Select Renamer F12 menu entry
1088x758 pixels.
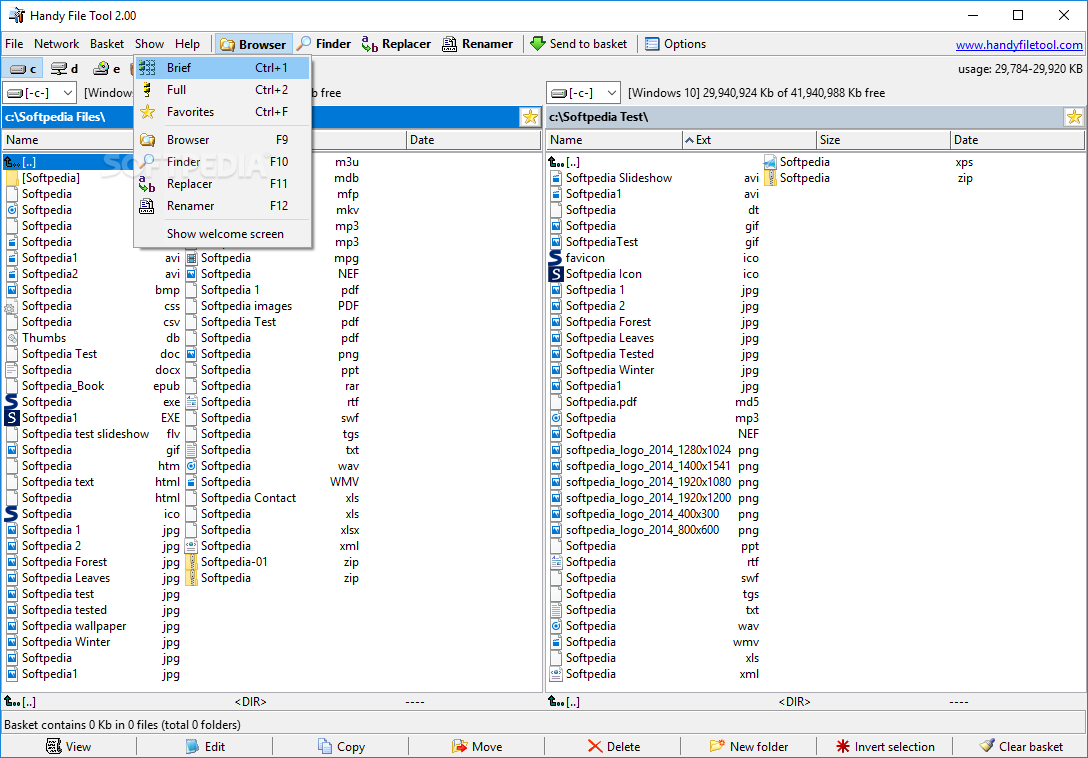pos(222,205)
